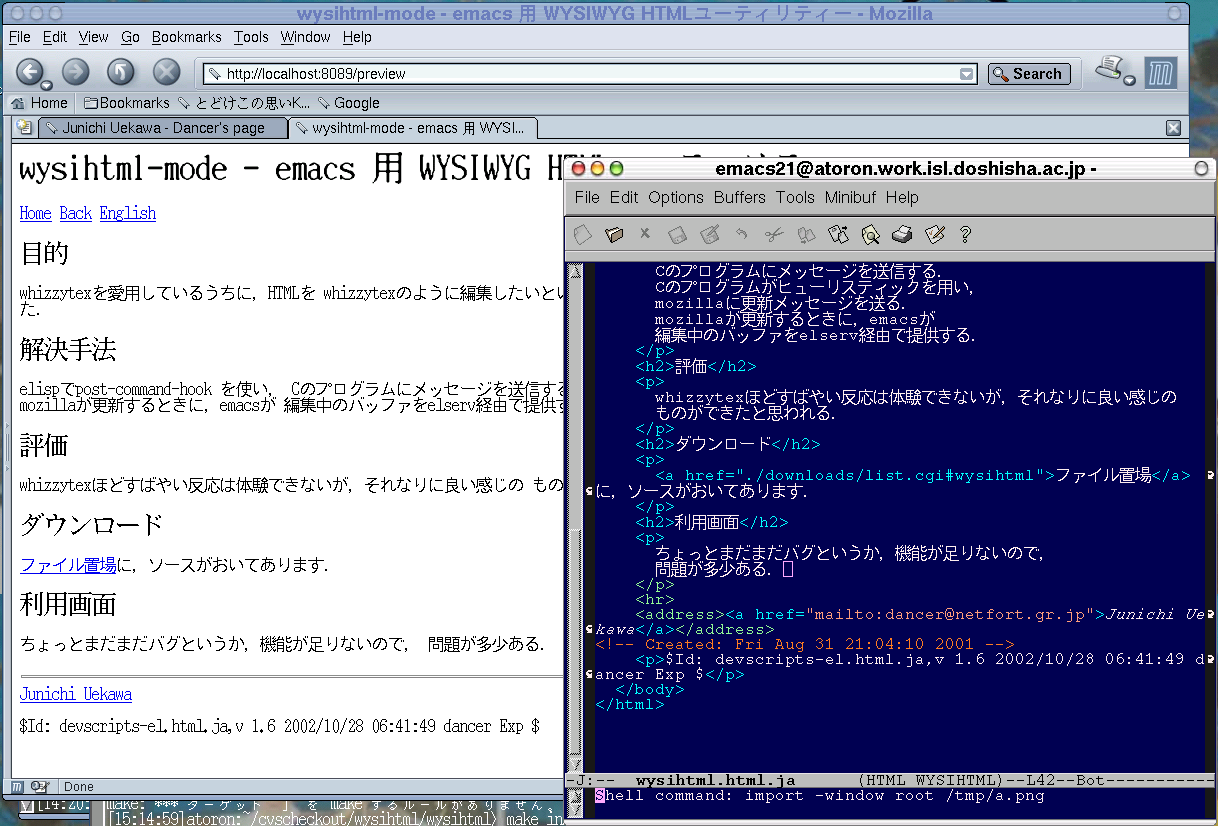
Task: Open the ファイル置場 link
Action: 68,565
